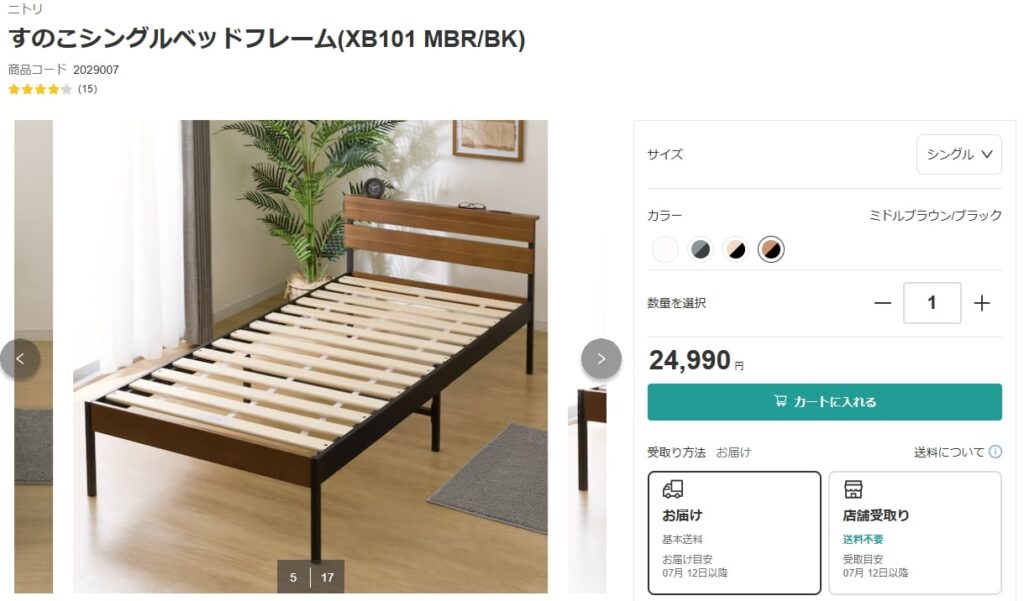Image resolution: width=1024 pixels, height=601 pixels.
Task: Select お届け delivery option
Action: (x=734, y=532)
